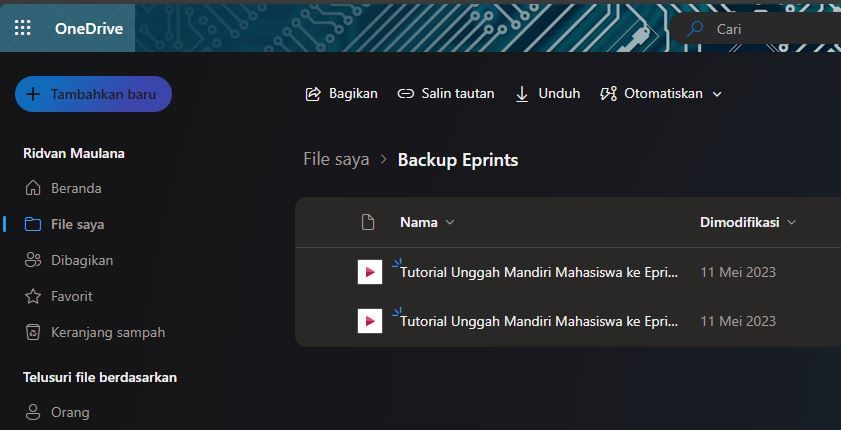Click the Otomatiskan automate icon
This screenshot has width=841, height=430.
[x=608, y=94]
